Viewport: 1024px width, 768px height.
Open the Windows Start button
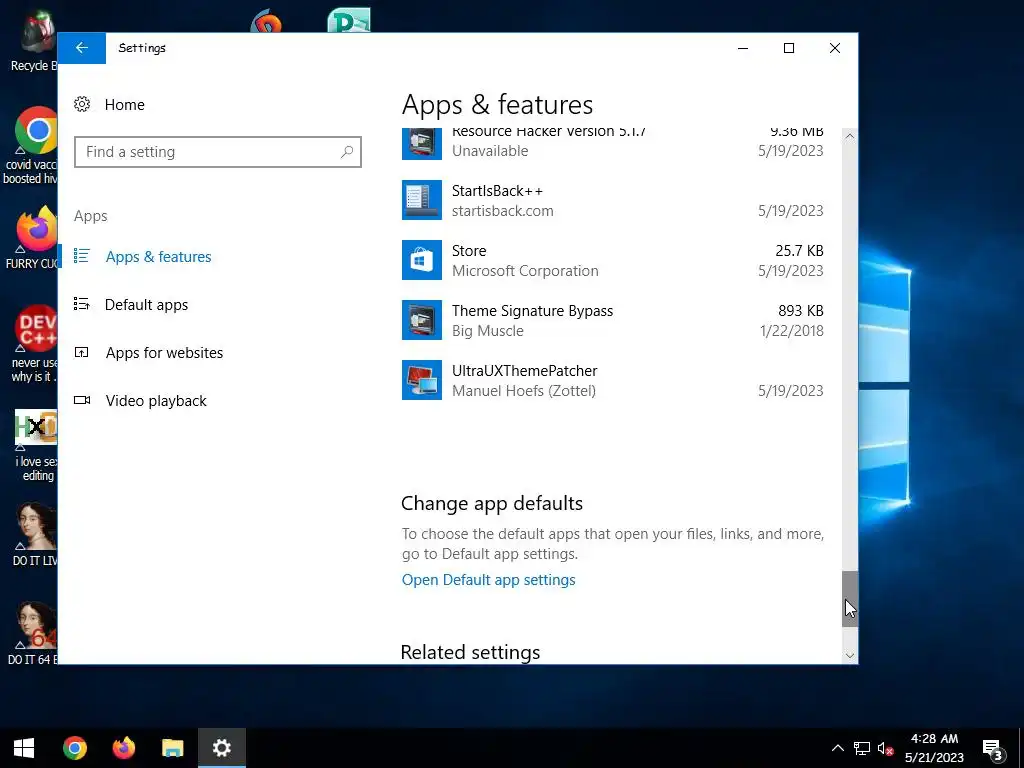point(24,748)
